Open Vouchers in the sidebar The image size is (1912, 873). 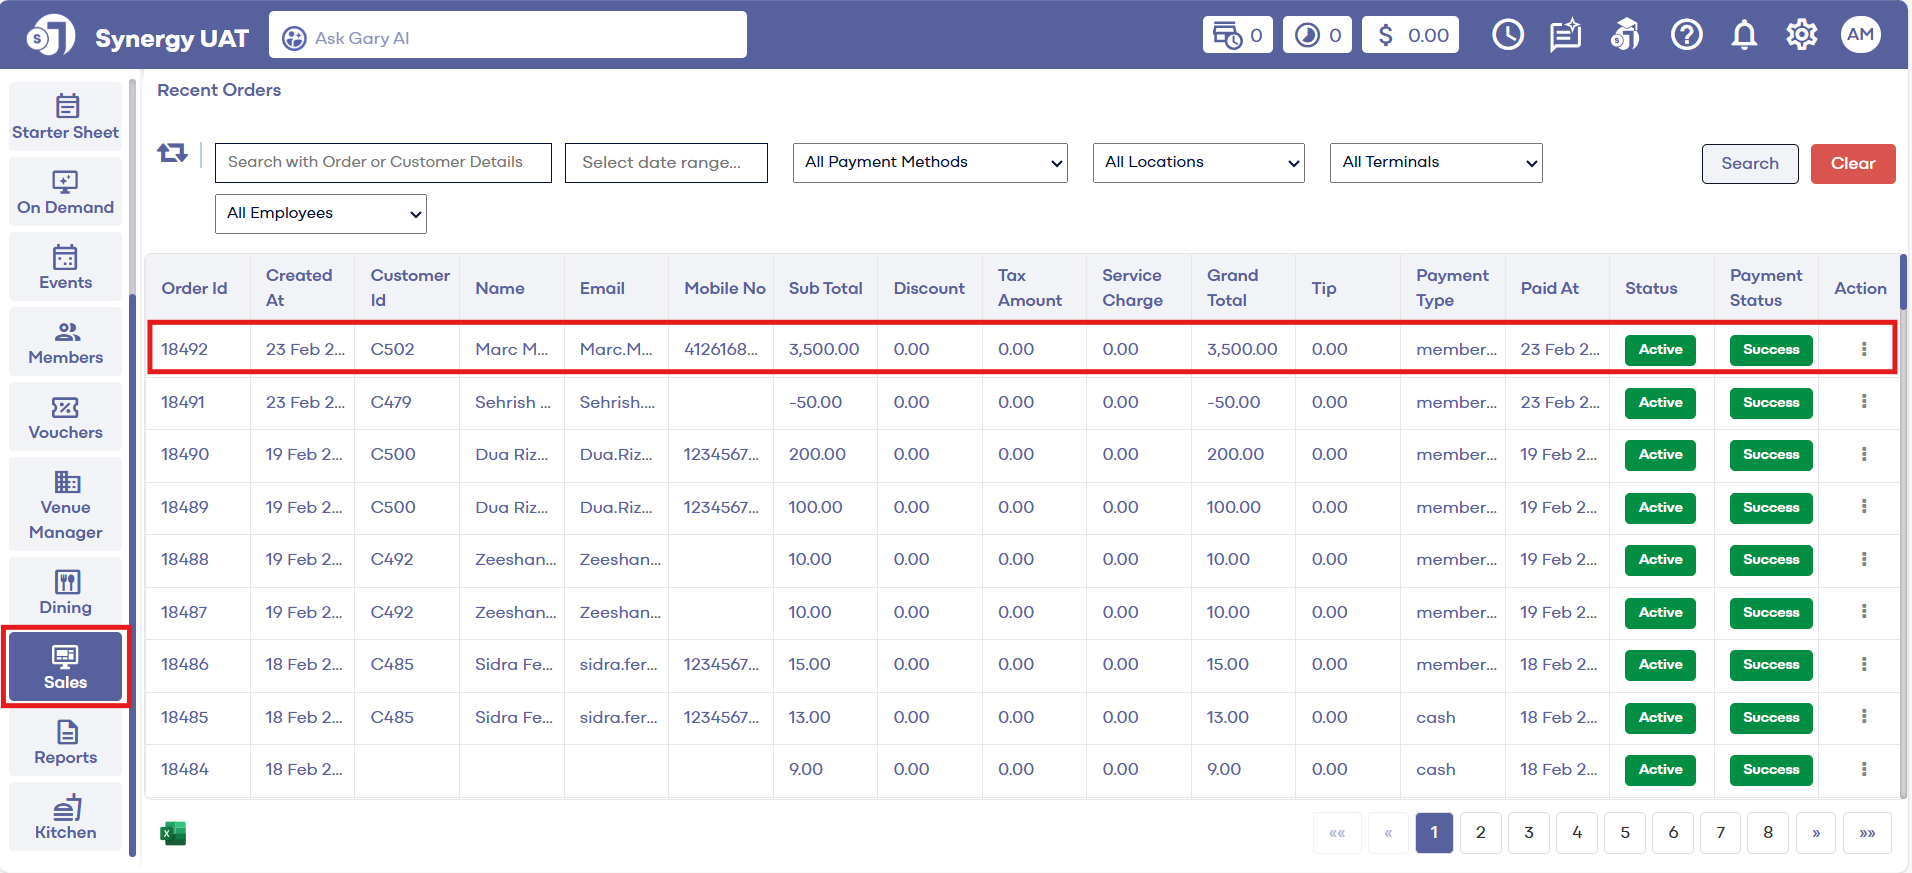point(66,417)
